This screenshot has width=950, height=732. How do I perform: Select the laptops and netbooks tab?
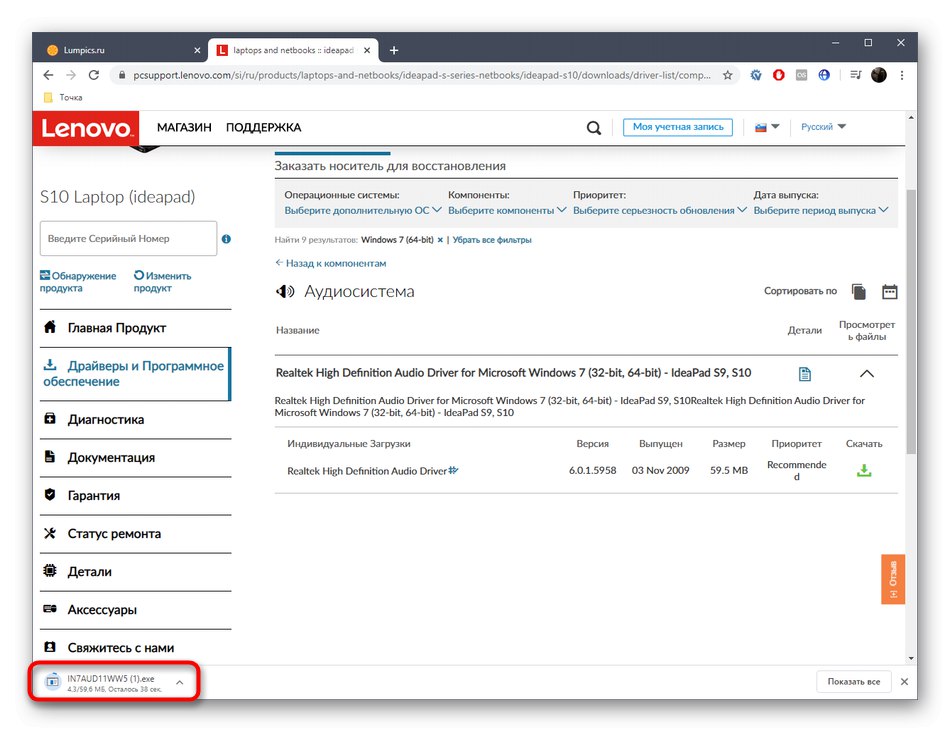click(x=293, y=50)
